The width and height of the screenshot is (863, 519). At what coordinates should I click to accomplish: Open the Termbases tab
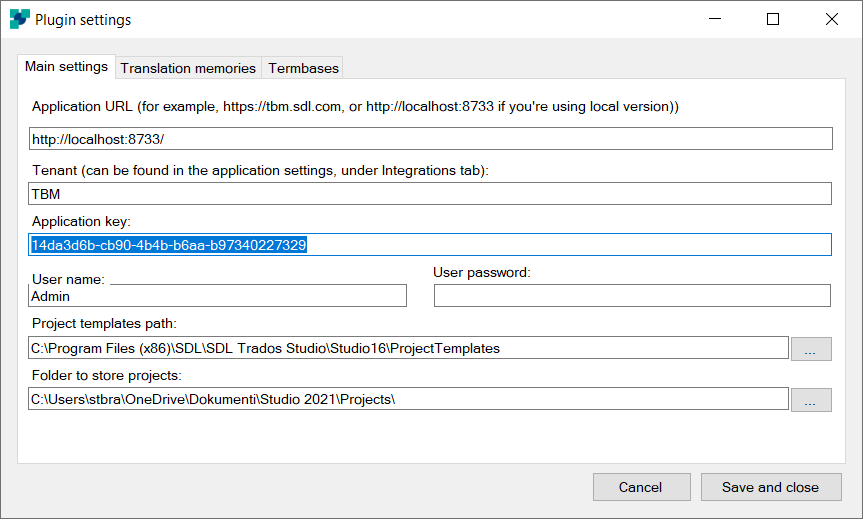tap(303, 68)
